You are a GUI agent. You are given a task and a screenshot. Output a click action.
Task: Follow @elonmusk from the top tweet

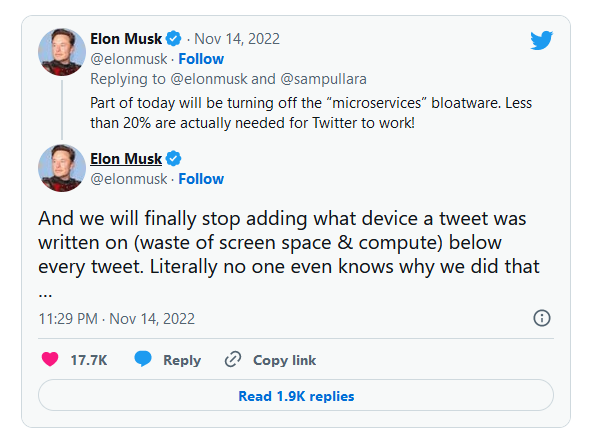(201, 59)
